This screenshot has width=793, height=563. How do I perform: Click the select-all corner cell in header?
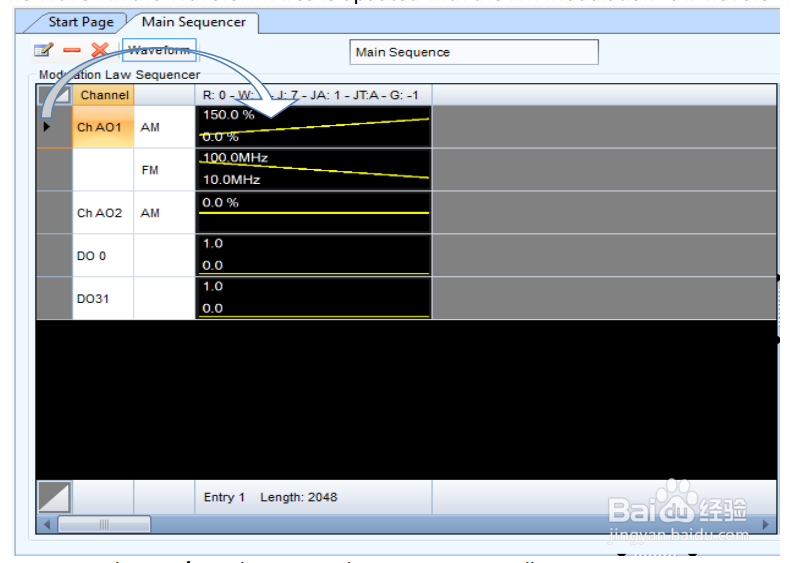coord(55,95)
